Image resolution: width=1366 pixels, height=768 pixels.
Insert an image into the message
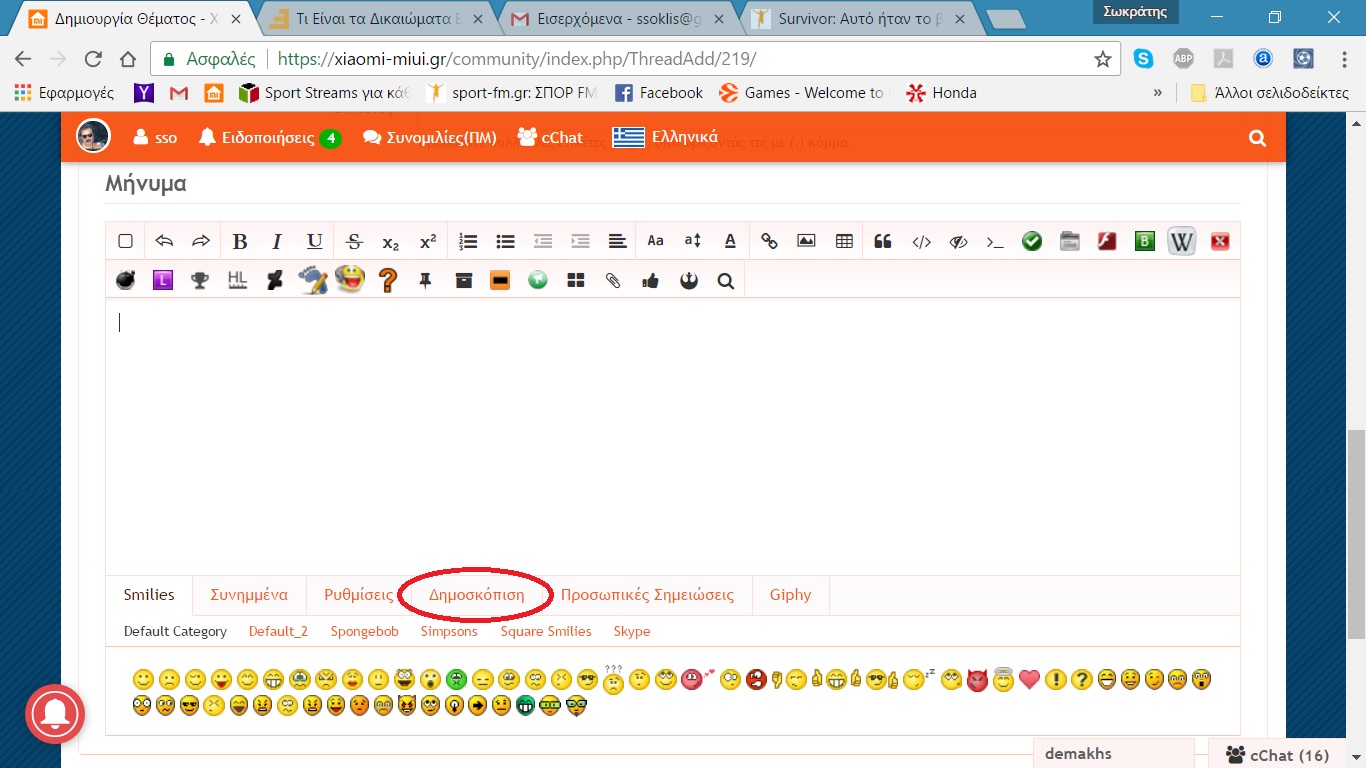click(806, 241)
